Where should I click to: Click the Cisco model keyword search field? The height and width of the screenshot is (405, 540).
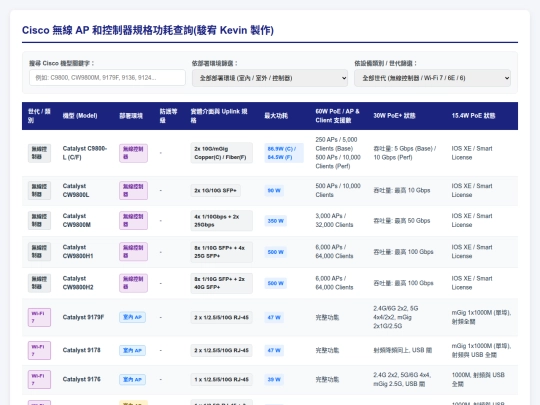(107, 78)
